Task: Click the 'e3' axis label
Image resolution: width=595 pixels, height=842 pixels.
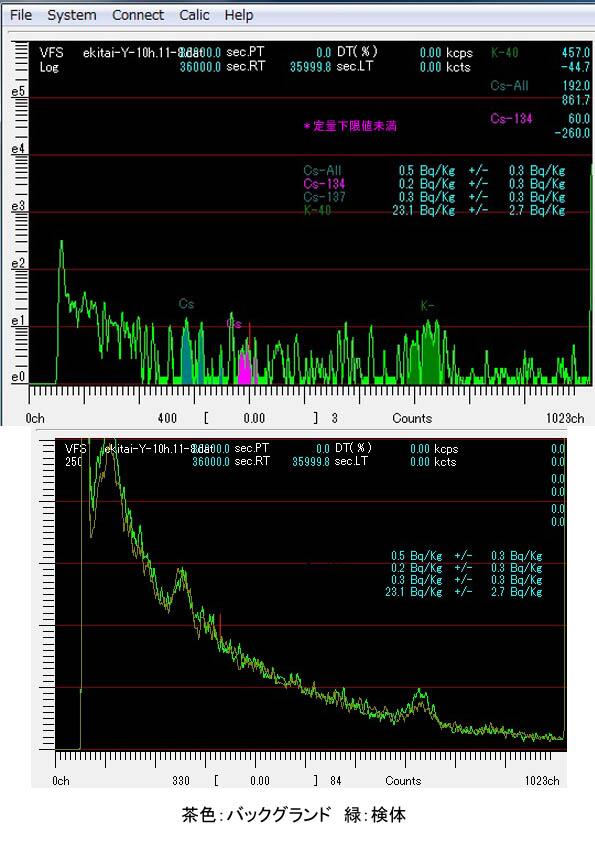Action: click(18, 206)
